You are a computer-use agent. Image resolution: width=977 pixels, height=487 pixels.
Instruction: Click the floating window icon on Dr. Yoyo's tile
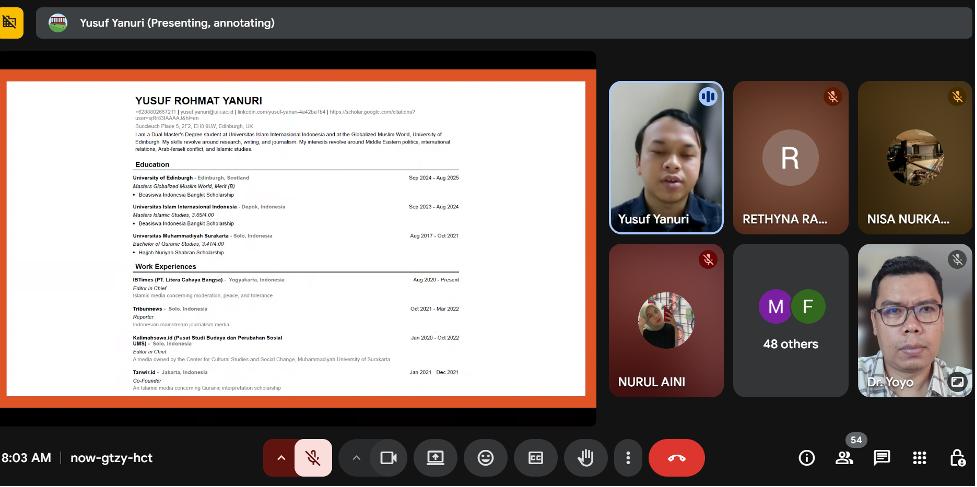pyautogui.click(x=957, y=382)
